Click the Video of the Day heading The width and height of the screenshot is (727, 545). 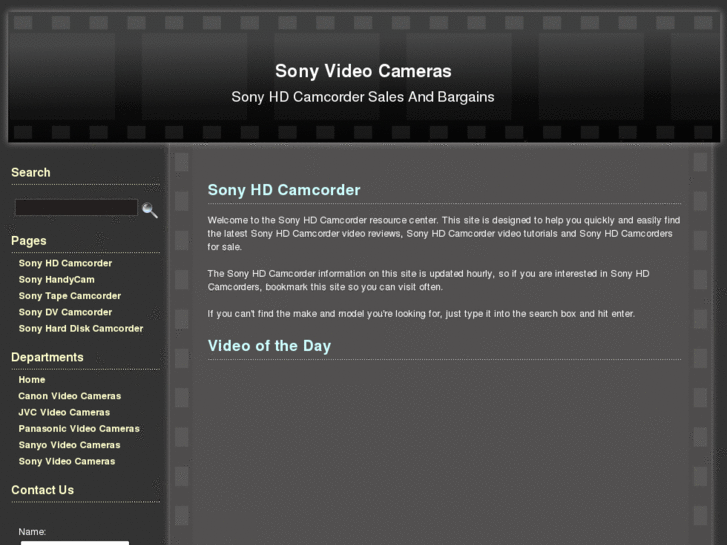click(x=269, y=346)
